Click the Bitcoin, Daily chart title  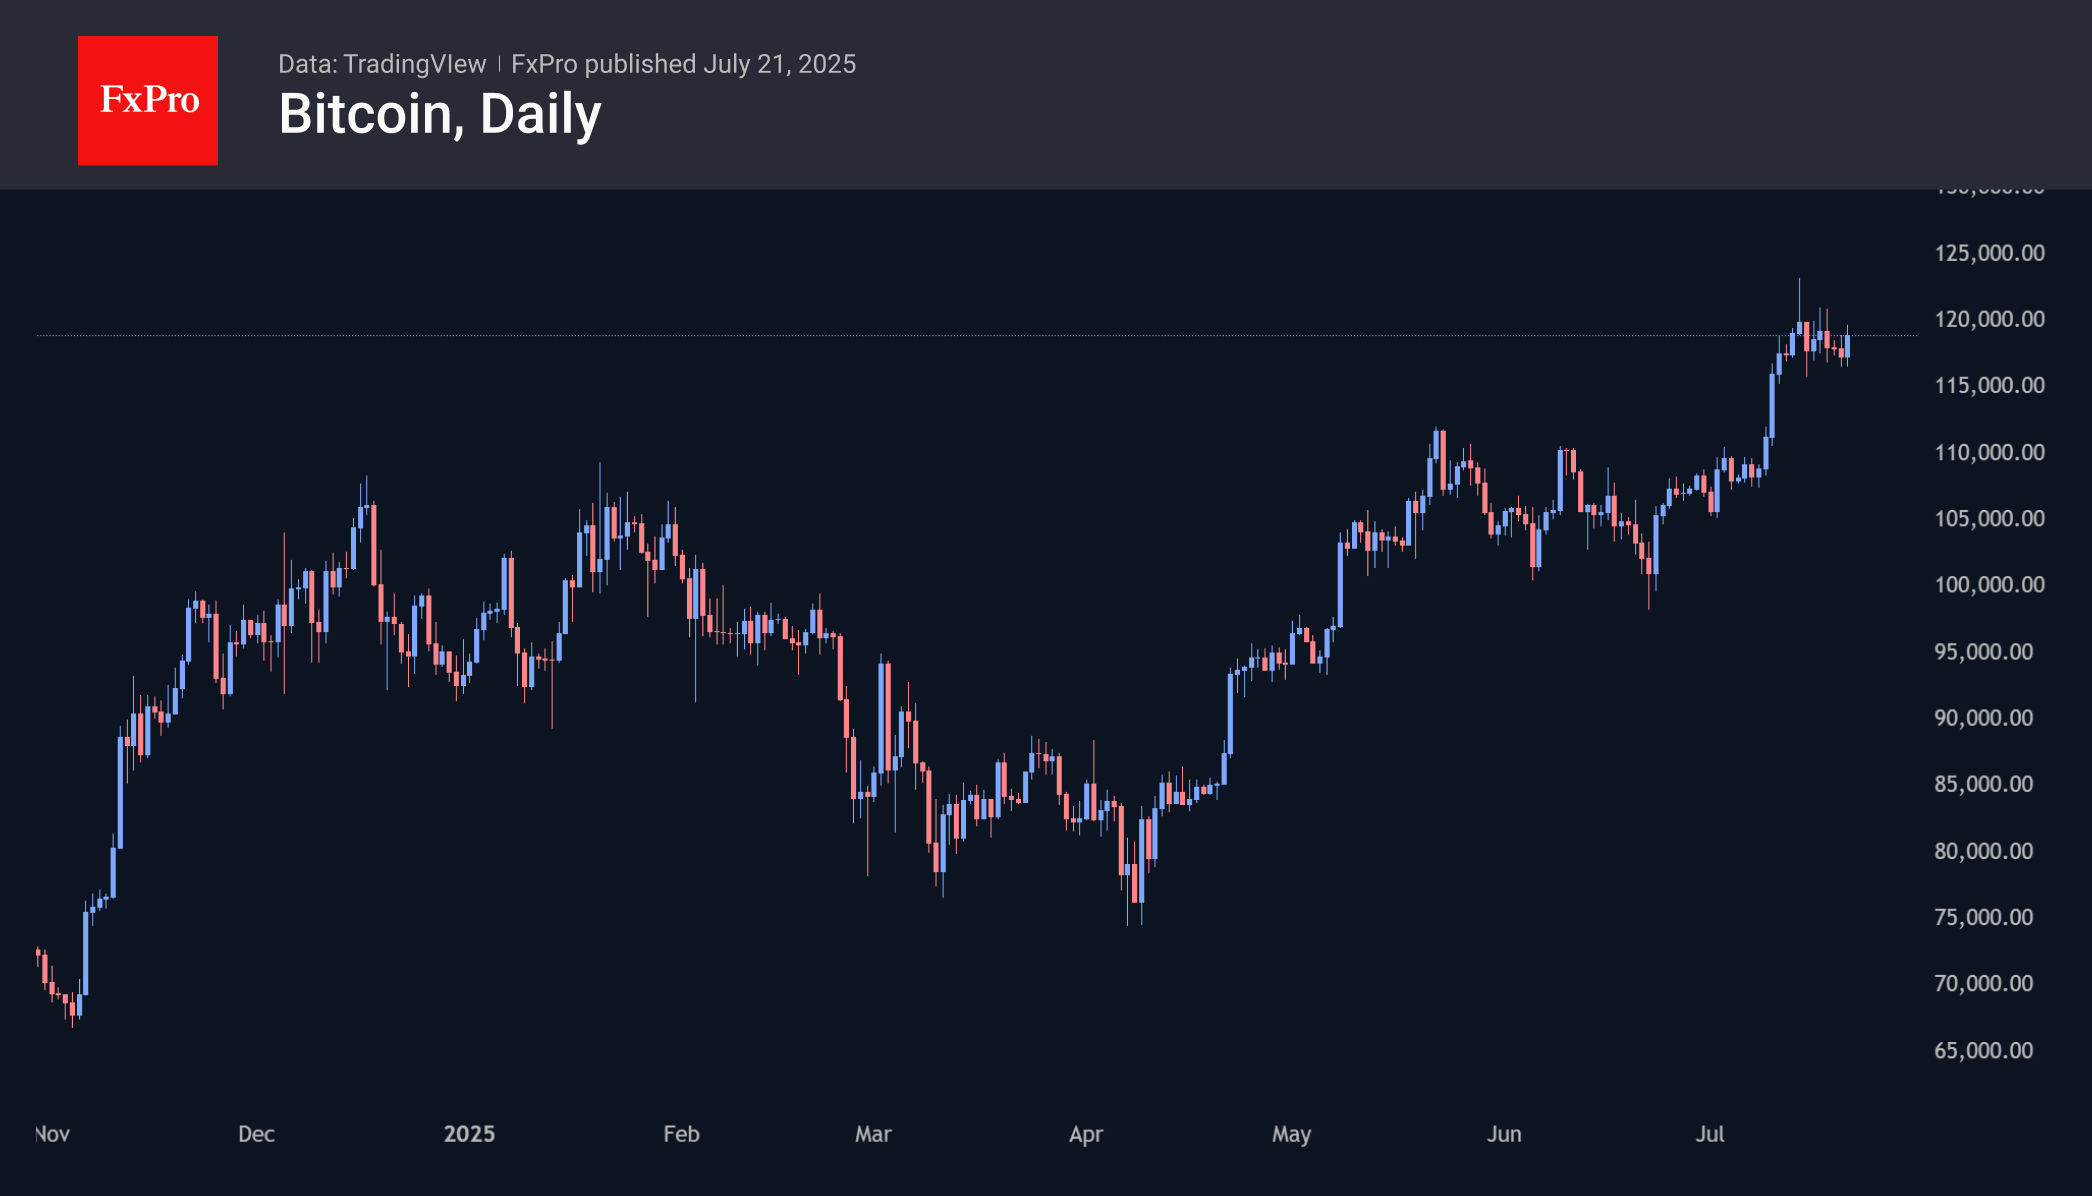click(x=440, y=114)
